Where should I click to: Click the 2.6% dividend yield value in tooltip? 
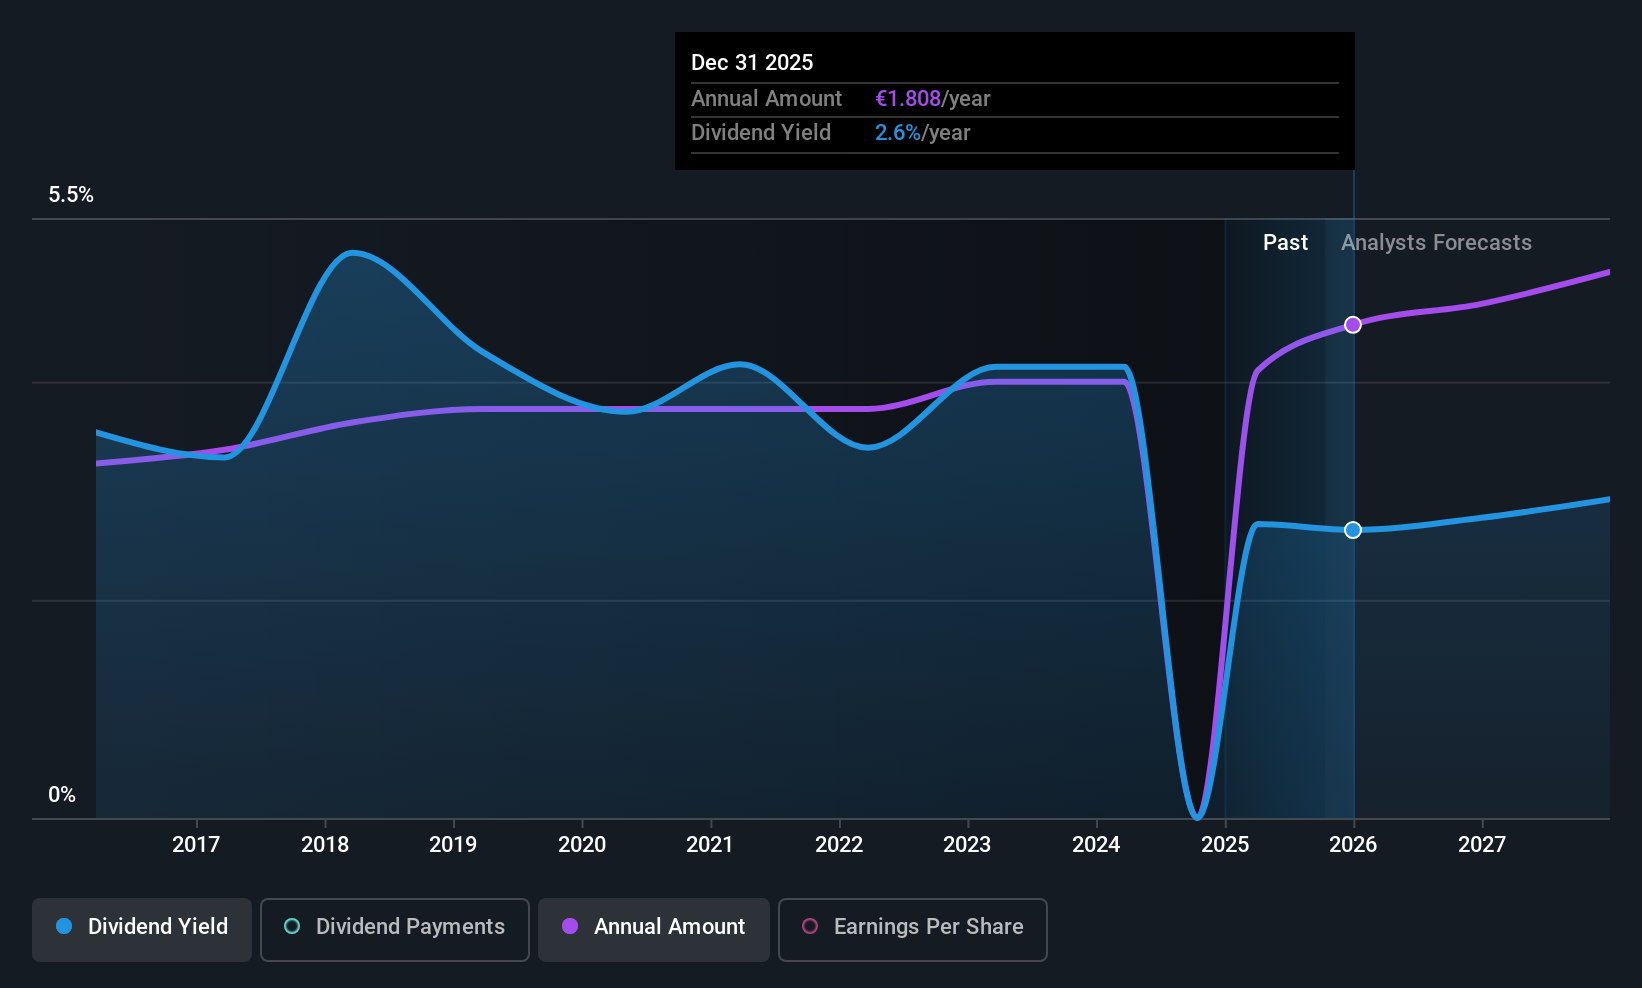[897, 133]
